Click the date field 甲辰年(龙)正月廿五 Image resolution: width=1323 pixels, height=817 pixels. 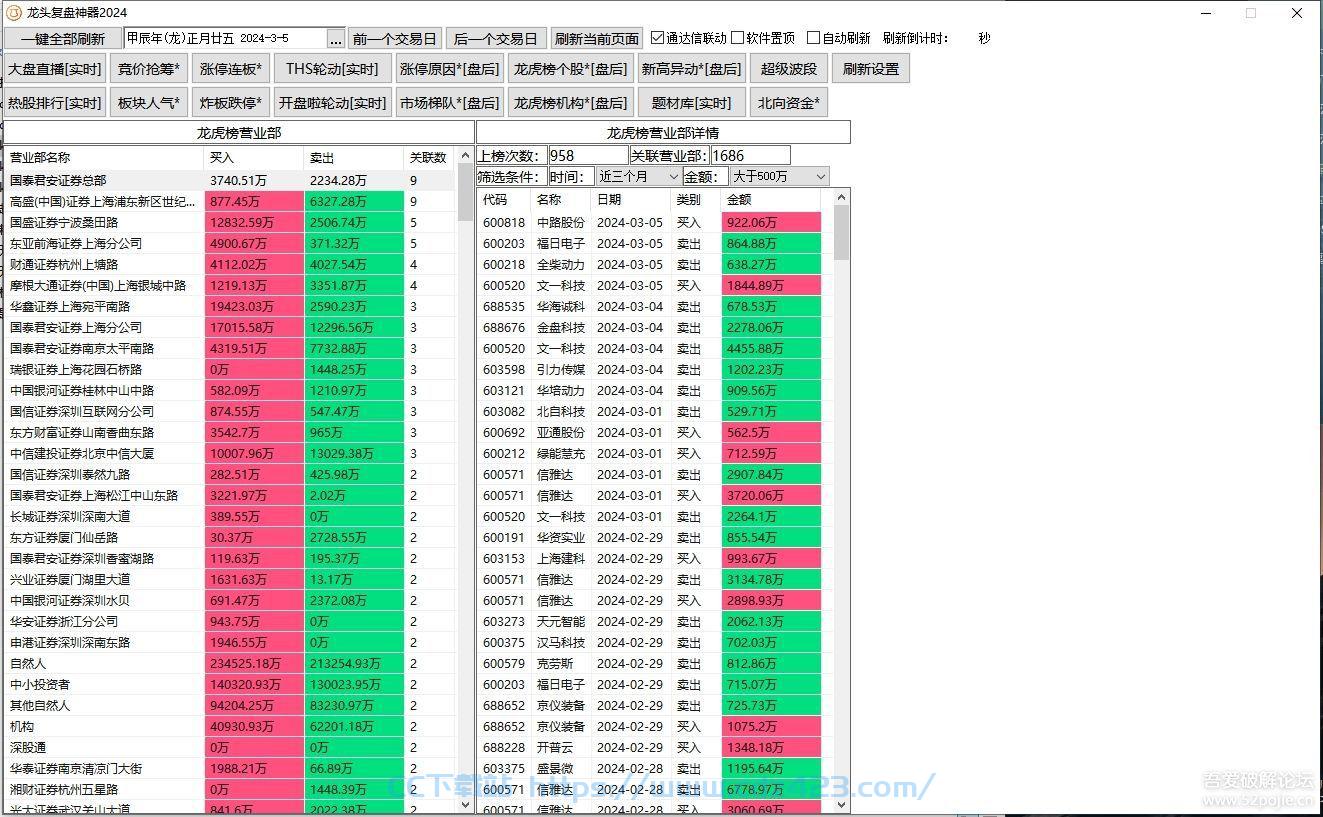[225, 38]
